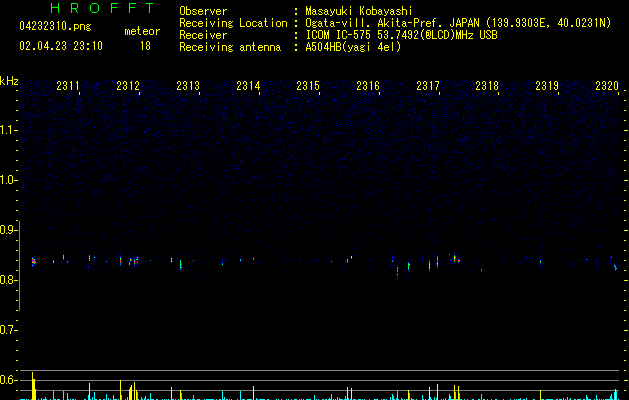Click the Receiving antenna label
The image size is (629, 400).
tap(230, 47)
